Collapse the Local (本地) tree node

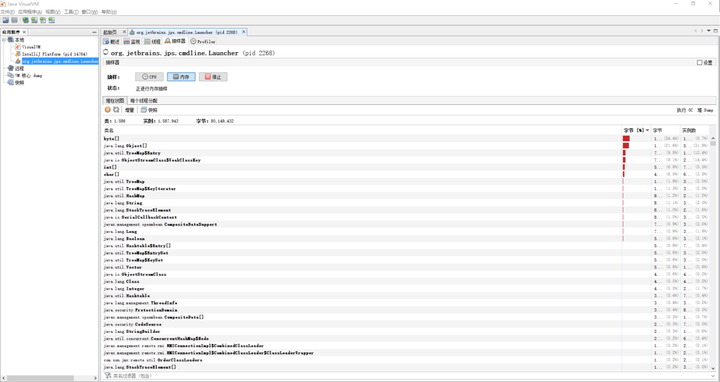(4, 40)
